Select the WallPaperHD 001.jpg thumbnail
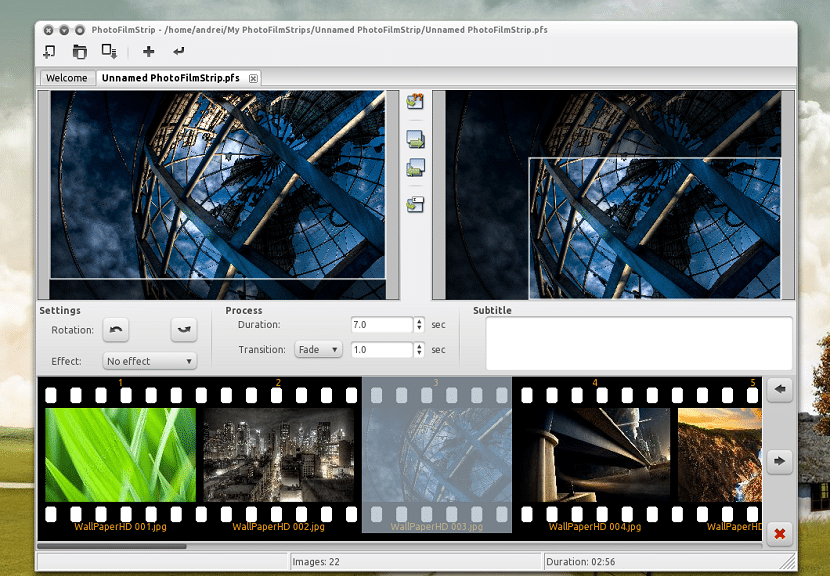 click(120, 455)
